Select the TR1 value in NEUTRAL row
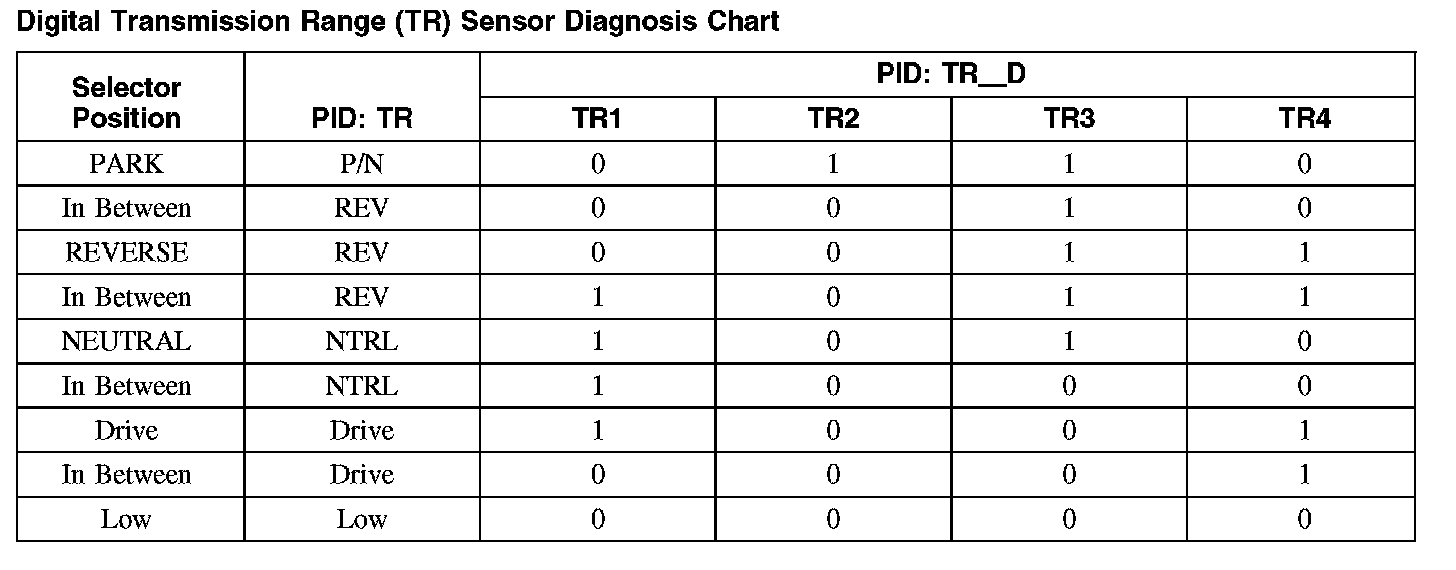 (x=597, y=341)
